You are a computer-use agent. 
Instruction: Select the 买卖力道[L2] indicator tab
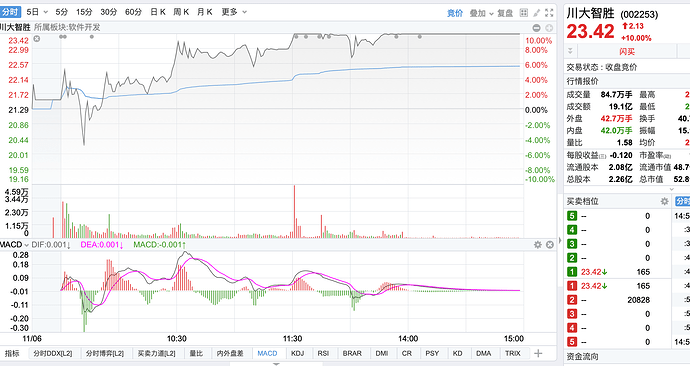coord(157,353)
